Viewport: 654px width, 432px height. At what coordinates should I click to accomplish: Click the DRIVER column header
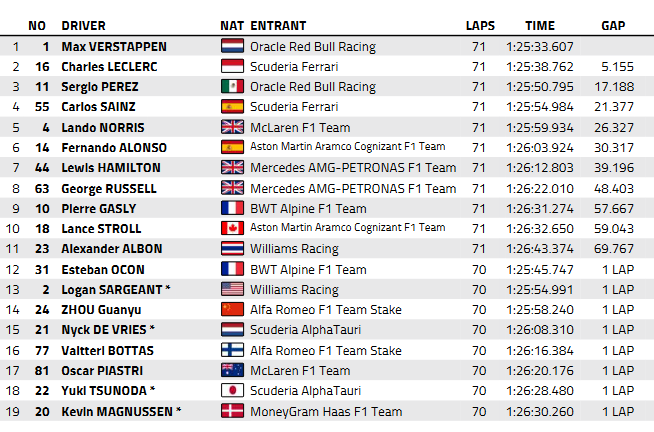(83, 26)
